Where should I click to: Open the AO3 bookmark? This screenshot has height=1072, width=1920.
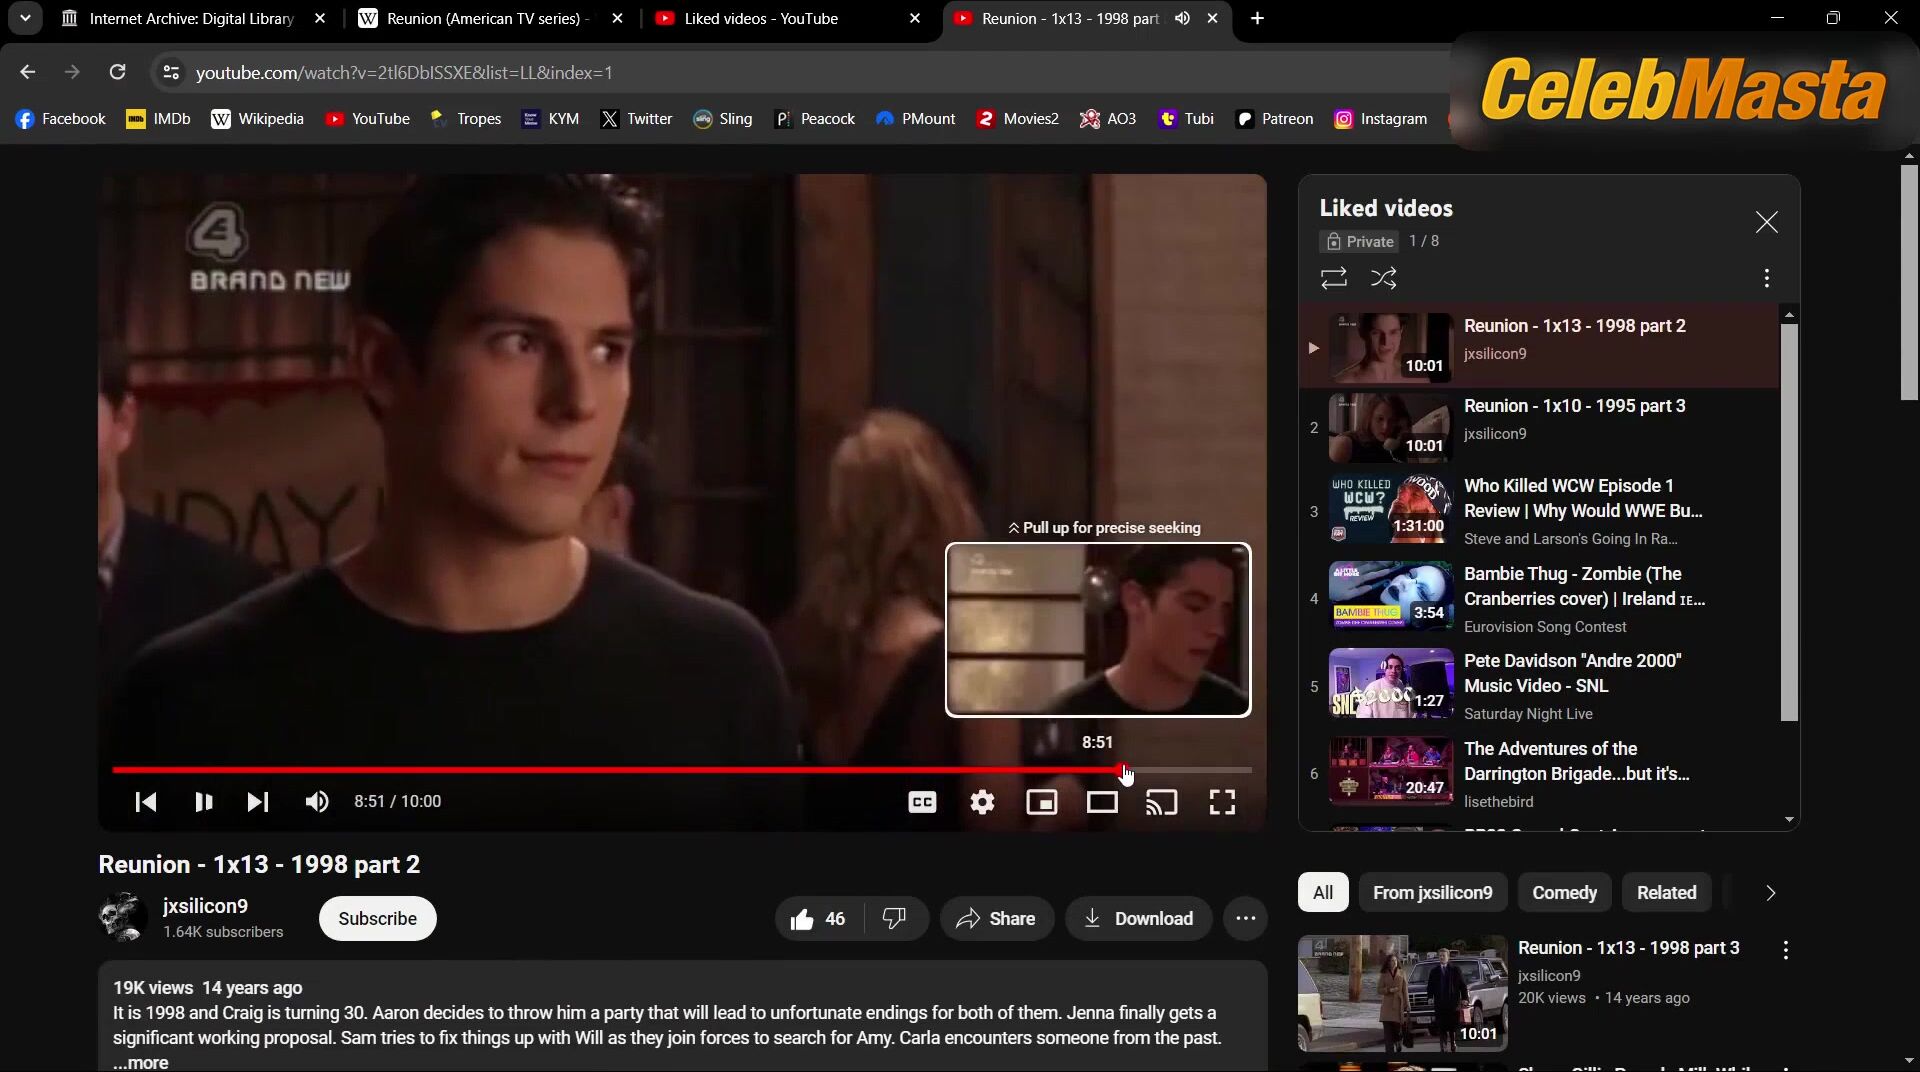click(x=1107, y=119)
